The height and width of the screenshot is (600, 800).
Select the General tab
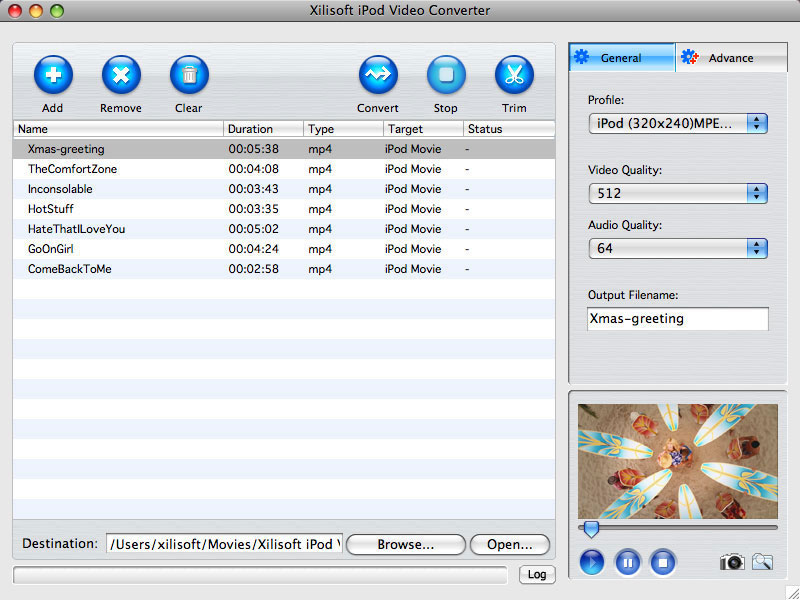pos(621,57)
